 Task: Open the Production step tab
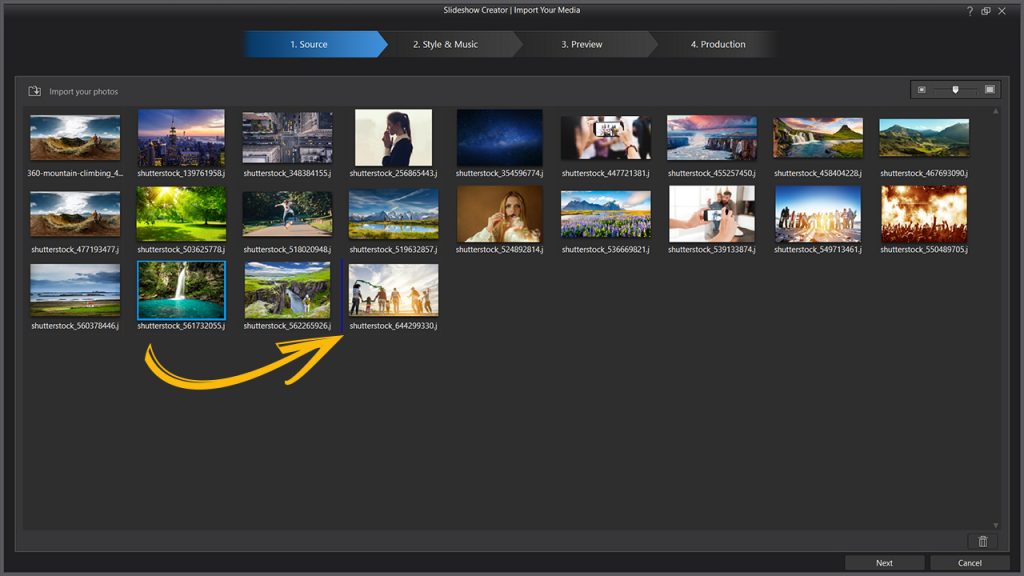718,44
